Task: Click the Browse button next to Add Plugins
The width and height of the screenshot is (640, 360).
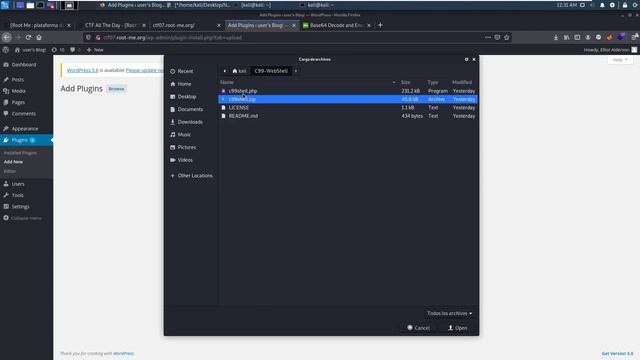Action: coord(116,89)
